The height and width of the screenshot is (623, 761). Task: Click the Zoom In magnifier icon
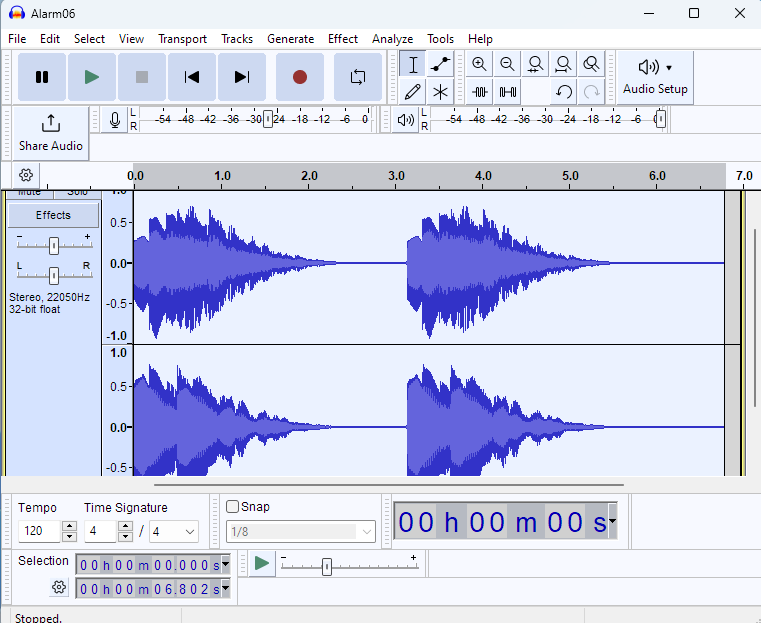pyautogui.click(x=480, y=65)
